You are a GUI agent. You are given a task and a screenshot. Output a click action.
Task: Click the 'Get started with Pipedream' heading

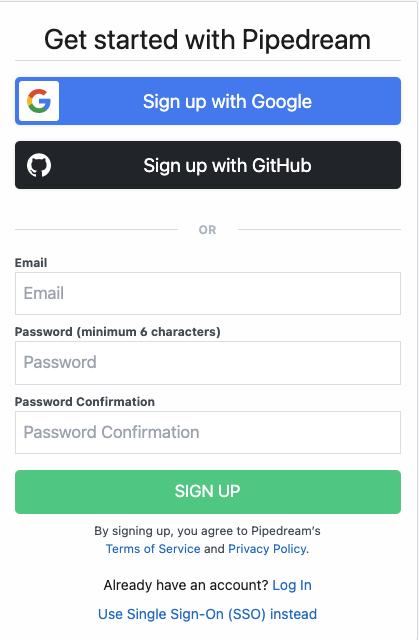[x=207, y=40]
